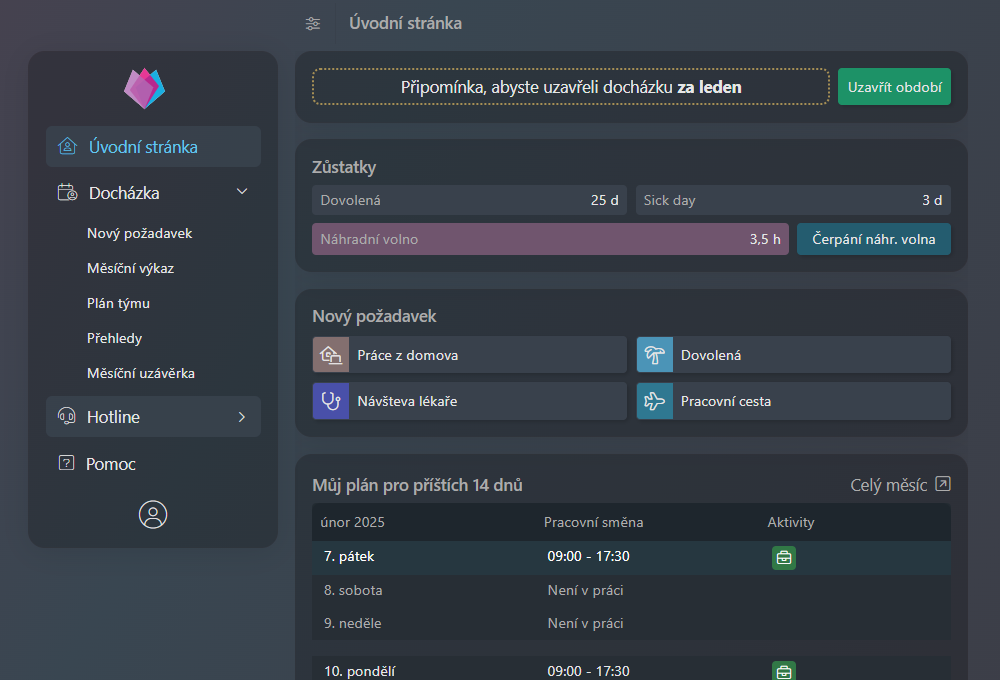The width and height of the screenshot is (1000, 680).
Task: Click the settings sliders icon in header
Action: point(313,24)
